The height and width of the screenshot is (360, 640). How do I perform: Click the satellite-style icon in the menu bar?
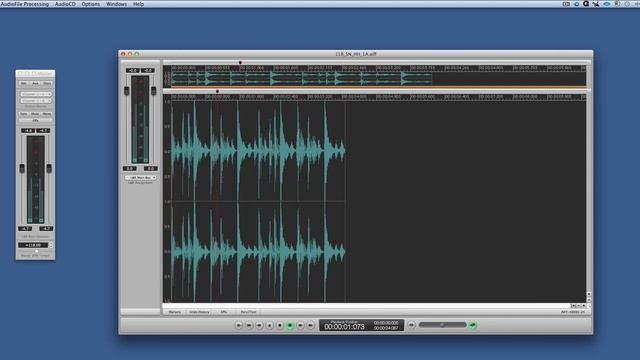click(x=596, y=4)
